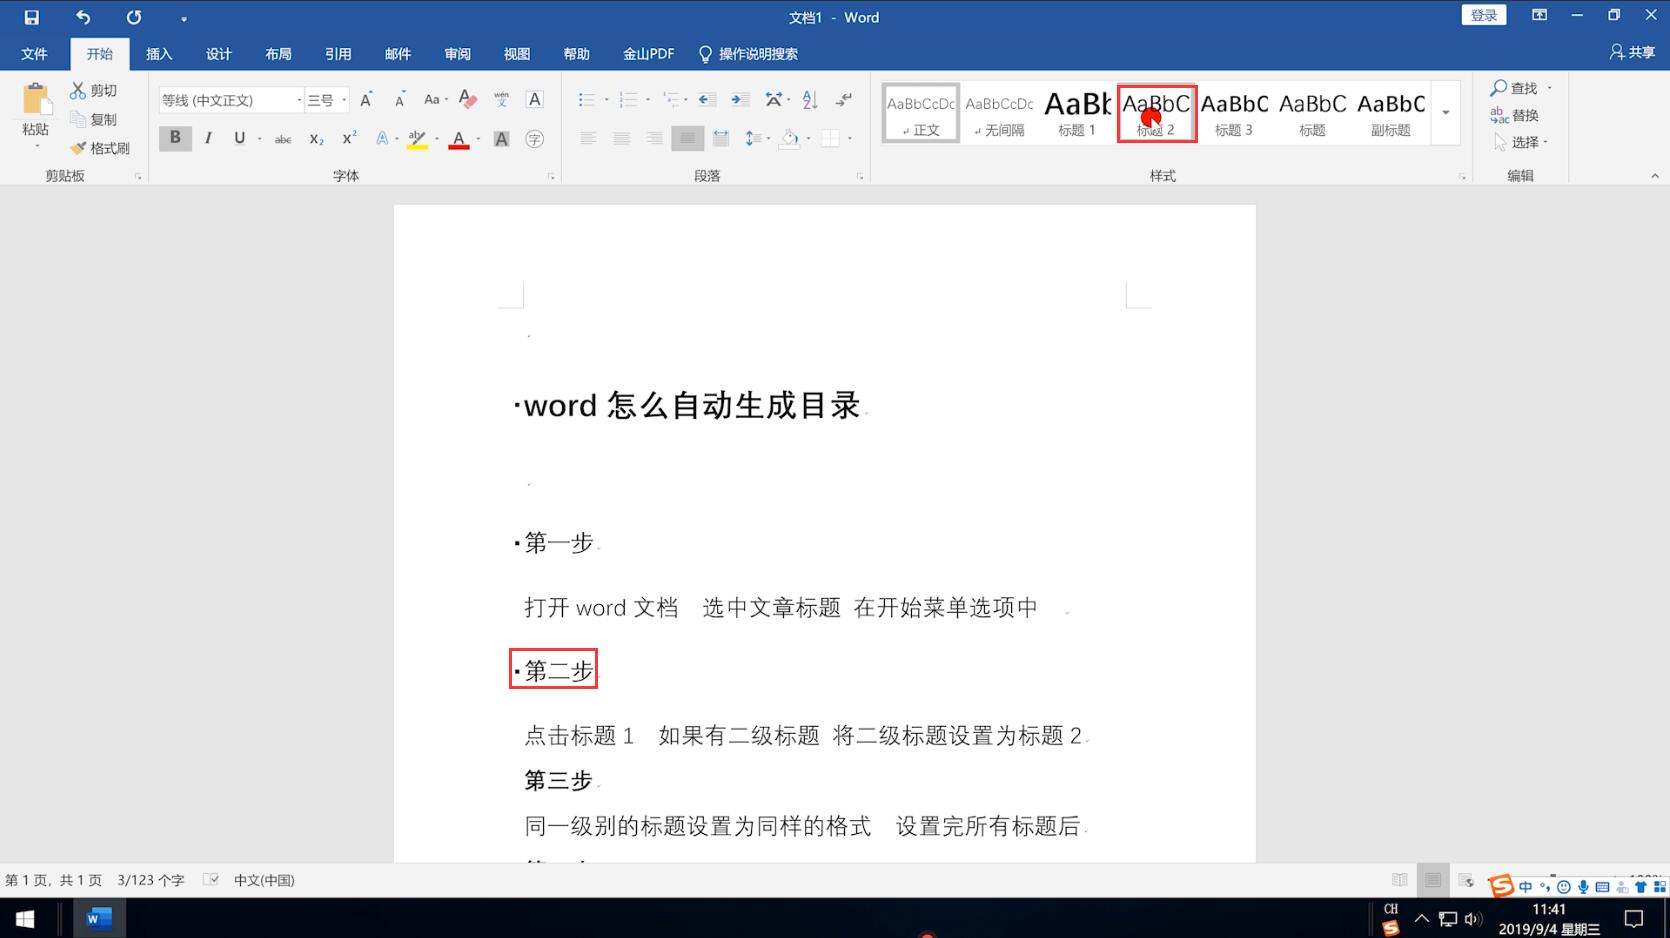Increase paragraph indent

[740, 99]
